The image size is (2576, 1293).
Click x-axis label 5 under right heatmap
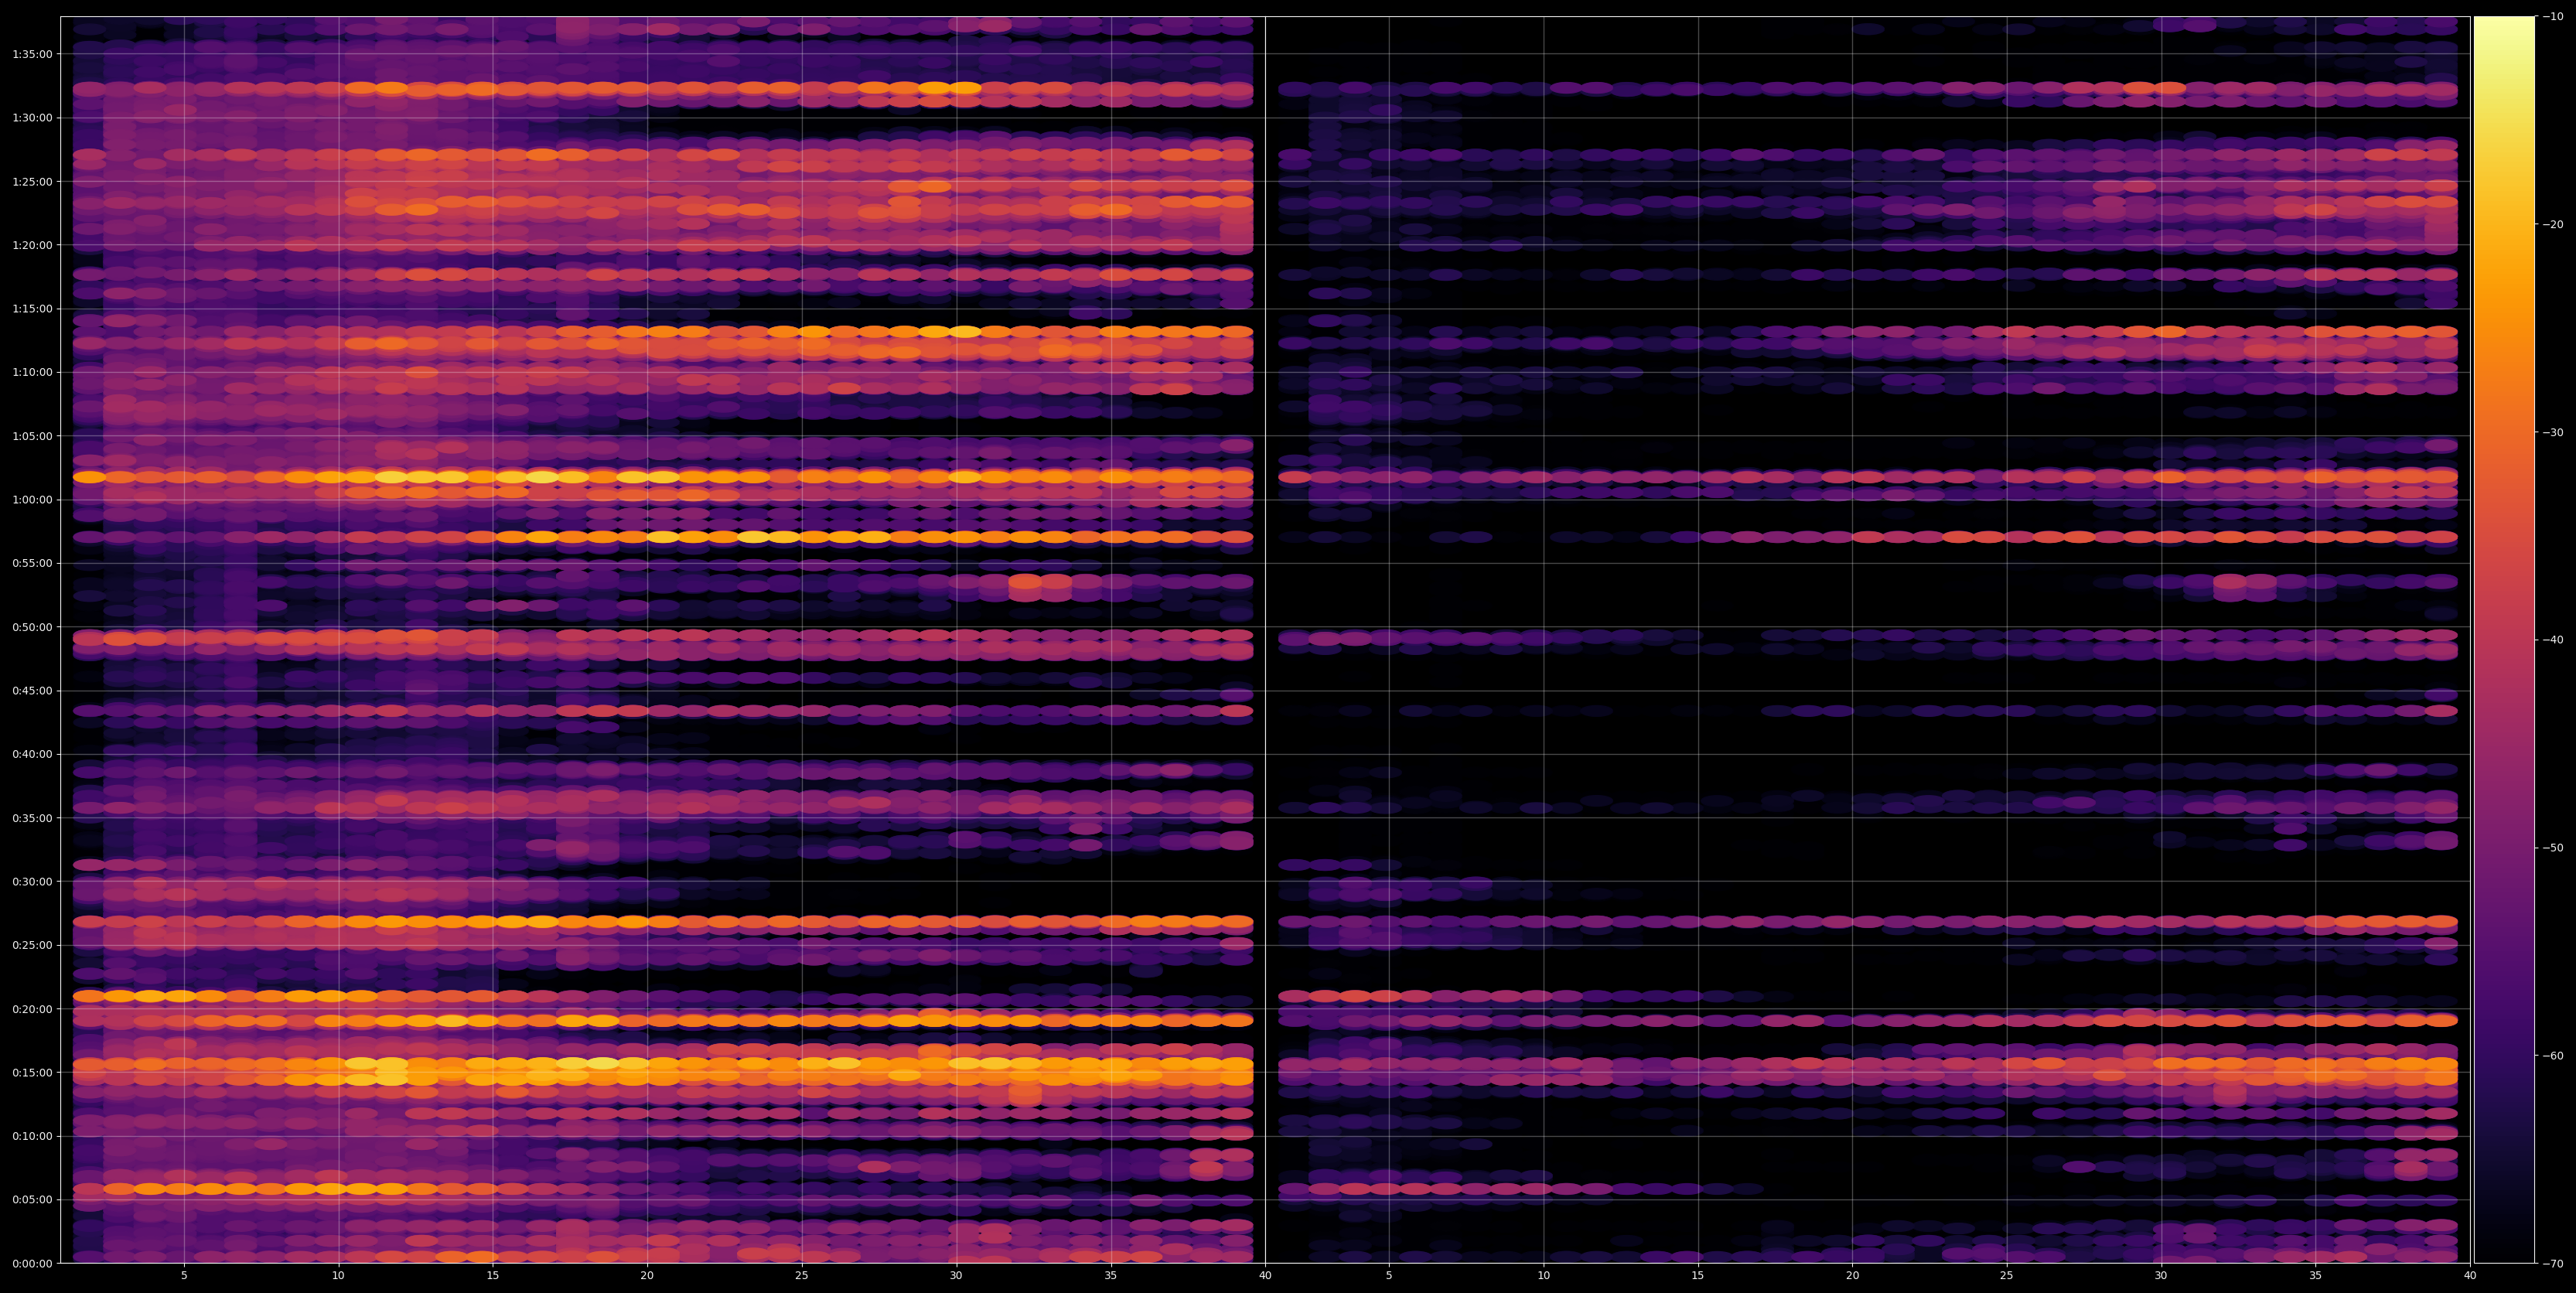pyautogui.click(x=1389, y=1275)
